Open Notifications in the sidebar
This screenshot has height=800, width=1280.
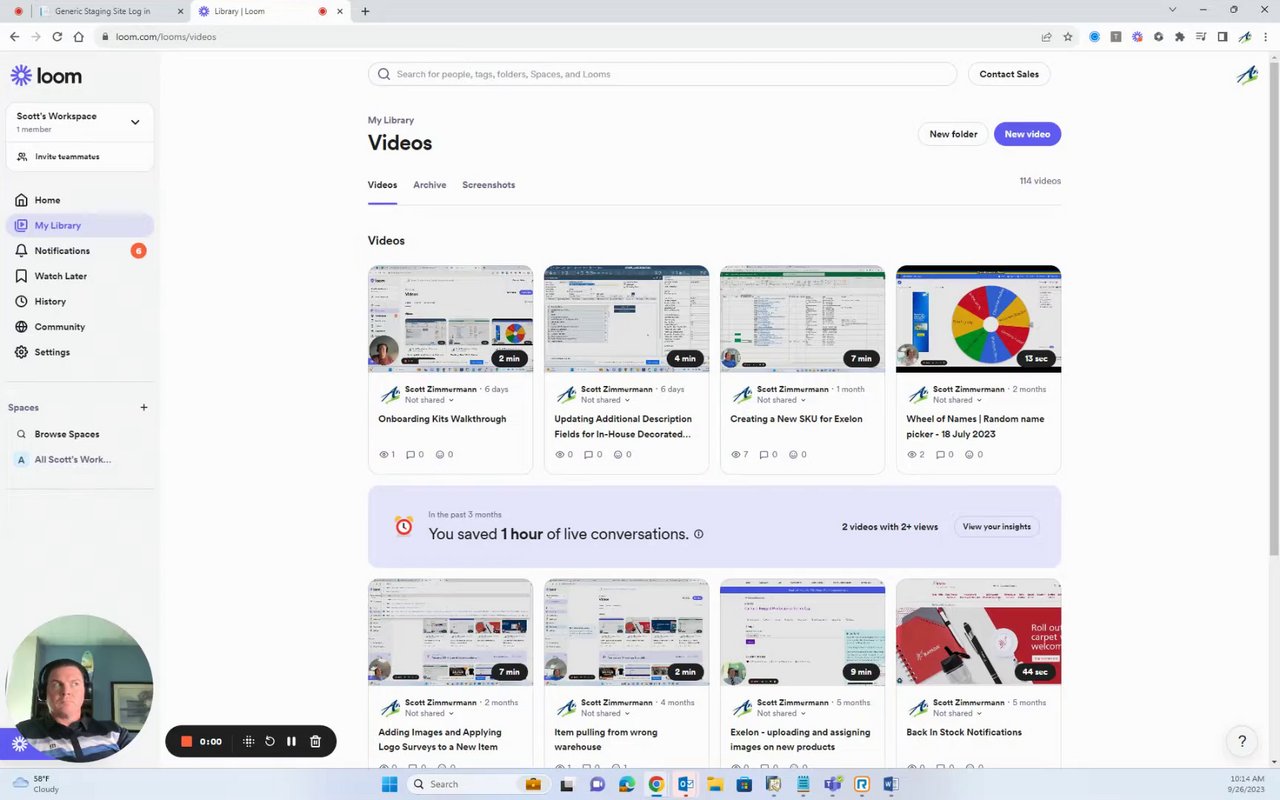click(x=80, y=251)
